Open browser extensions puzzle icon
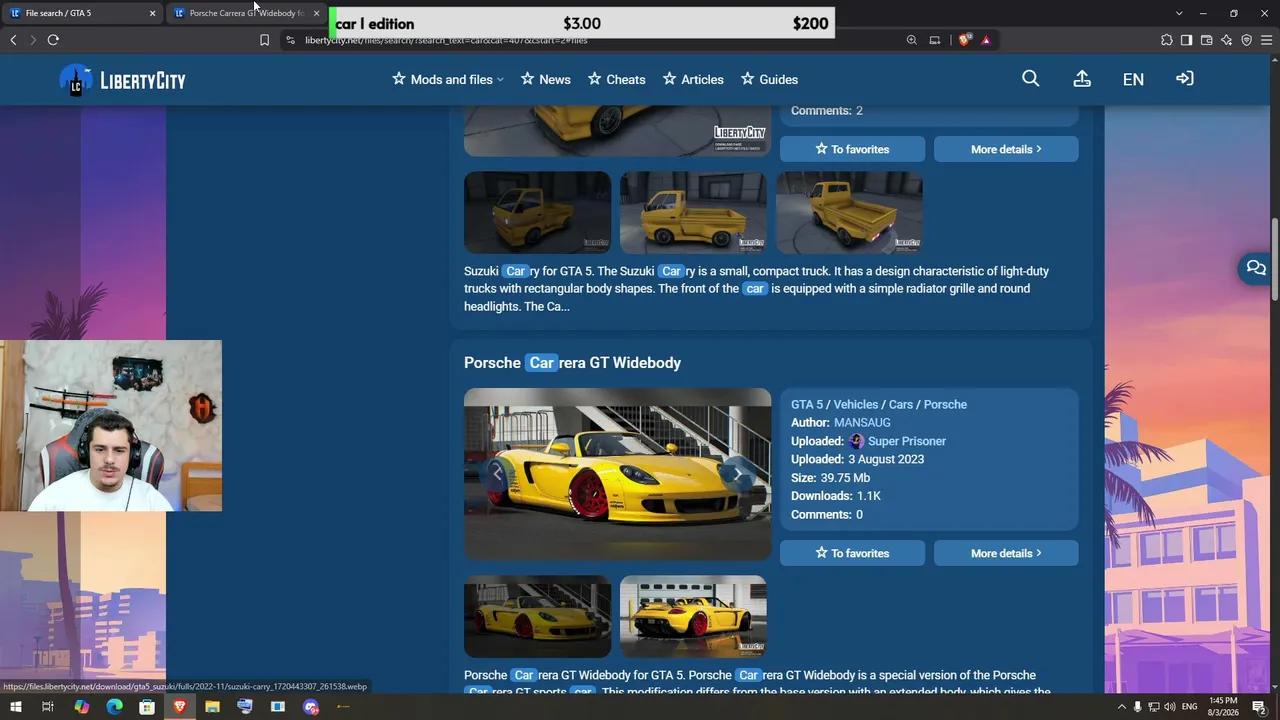The width and height of the screenshot is (1280, 720). 1167,40
